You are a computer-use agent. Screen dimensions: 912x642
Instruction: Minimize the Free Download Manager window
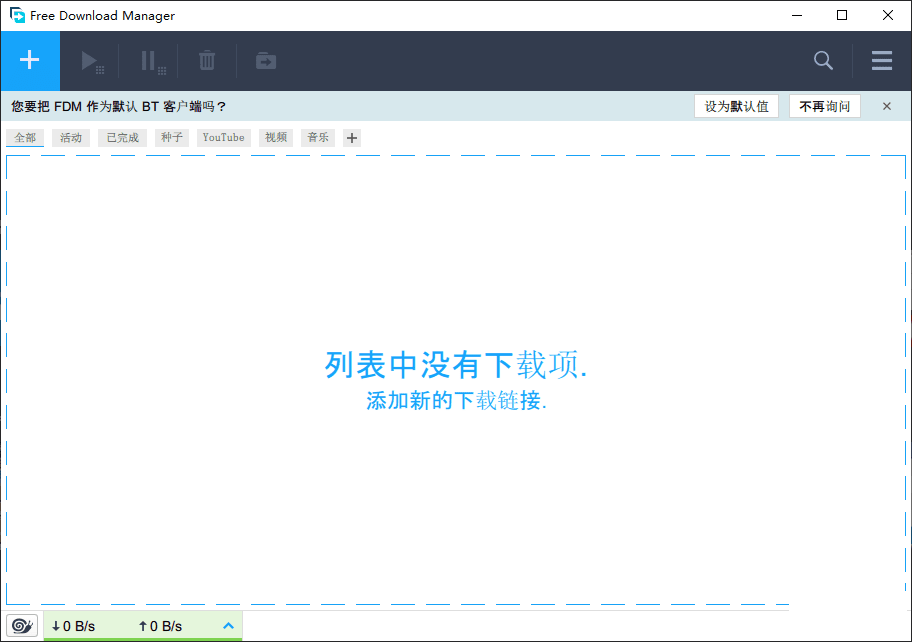click(797, 15)
